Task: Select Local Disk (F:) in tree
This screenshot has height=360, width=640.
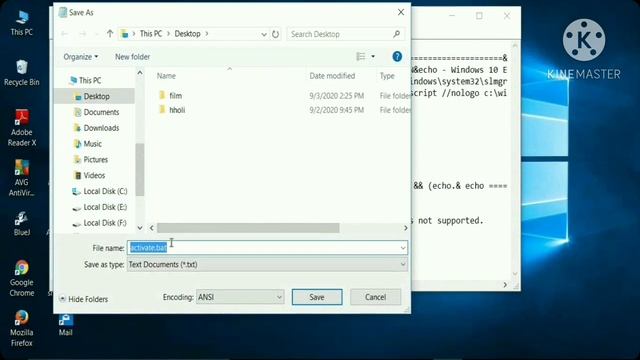Action: click(x=105, y=223)
